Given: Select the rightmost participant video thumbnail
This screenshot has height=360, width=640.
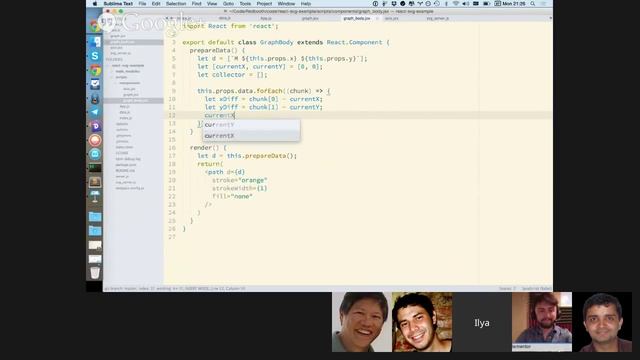Looking at the screenshot, I should click(x=602, y=322).
